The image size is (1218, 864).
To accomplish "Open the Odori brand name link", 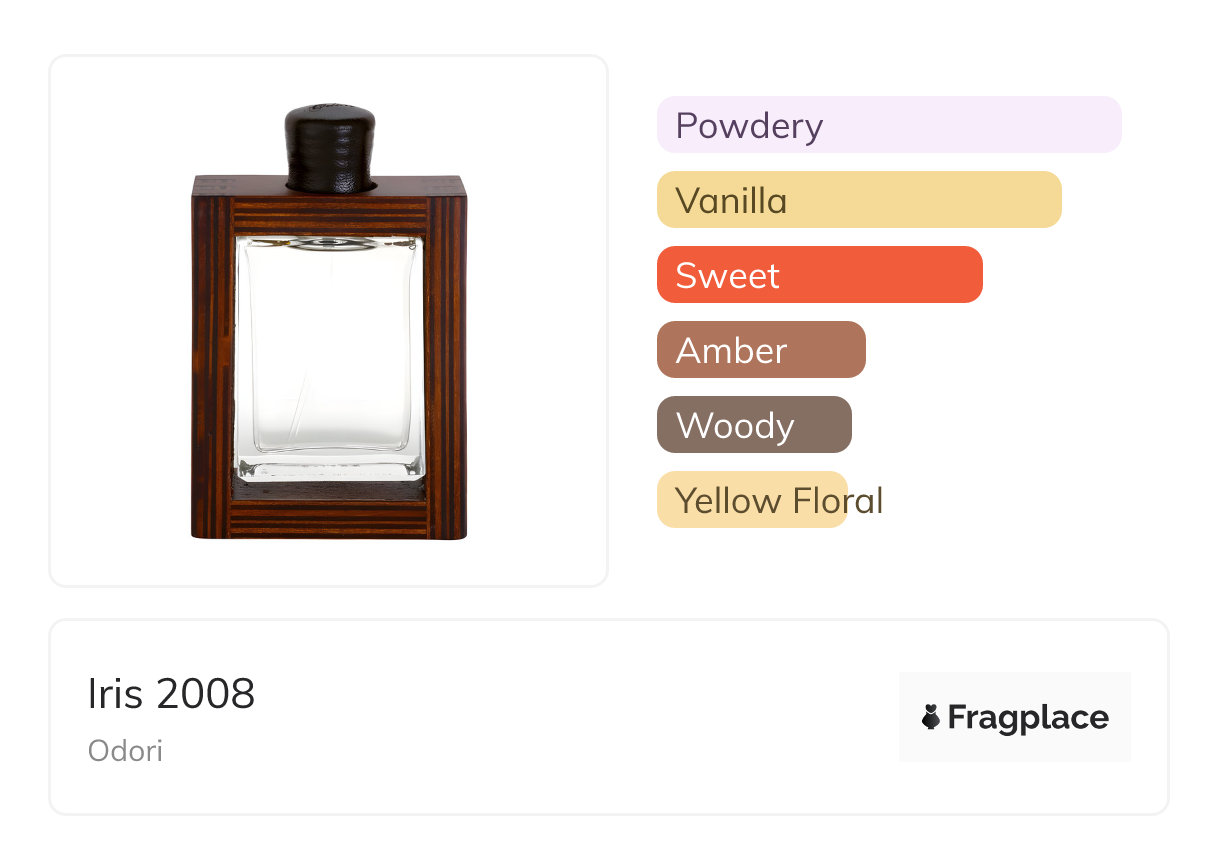I will click(x=125, y=751).
